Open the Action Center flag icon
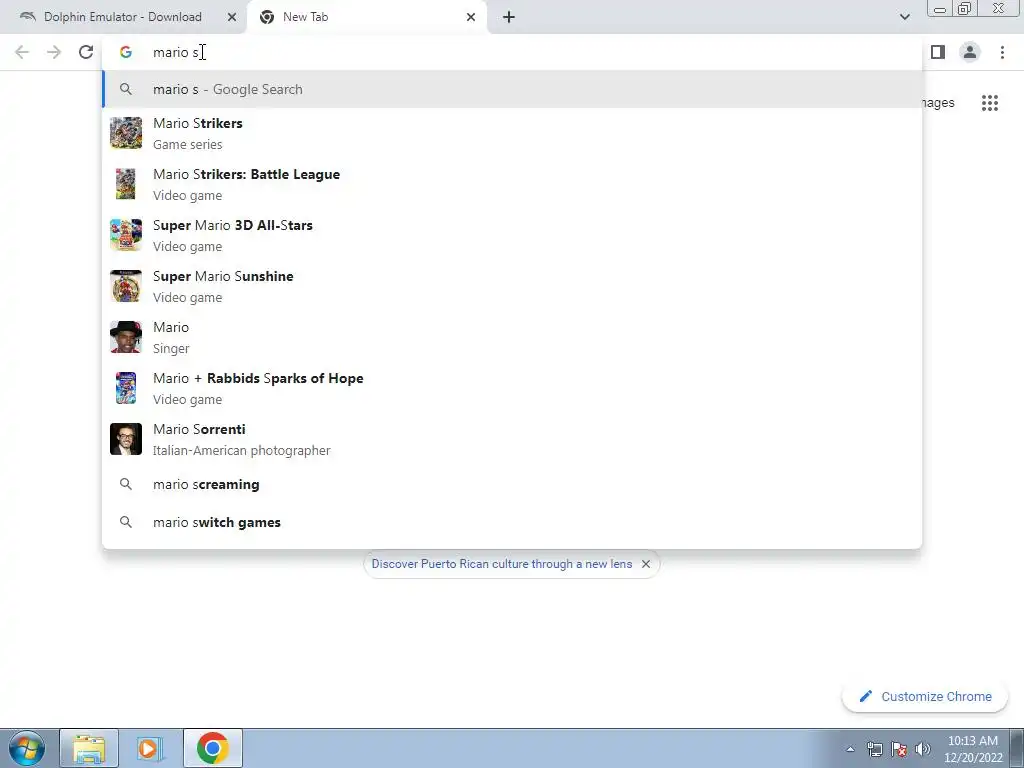This screenshot has width=1024, height=768. 899,749
